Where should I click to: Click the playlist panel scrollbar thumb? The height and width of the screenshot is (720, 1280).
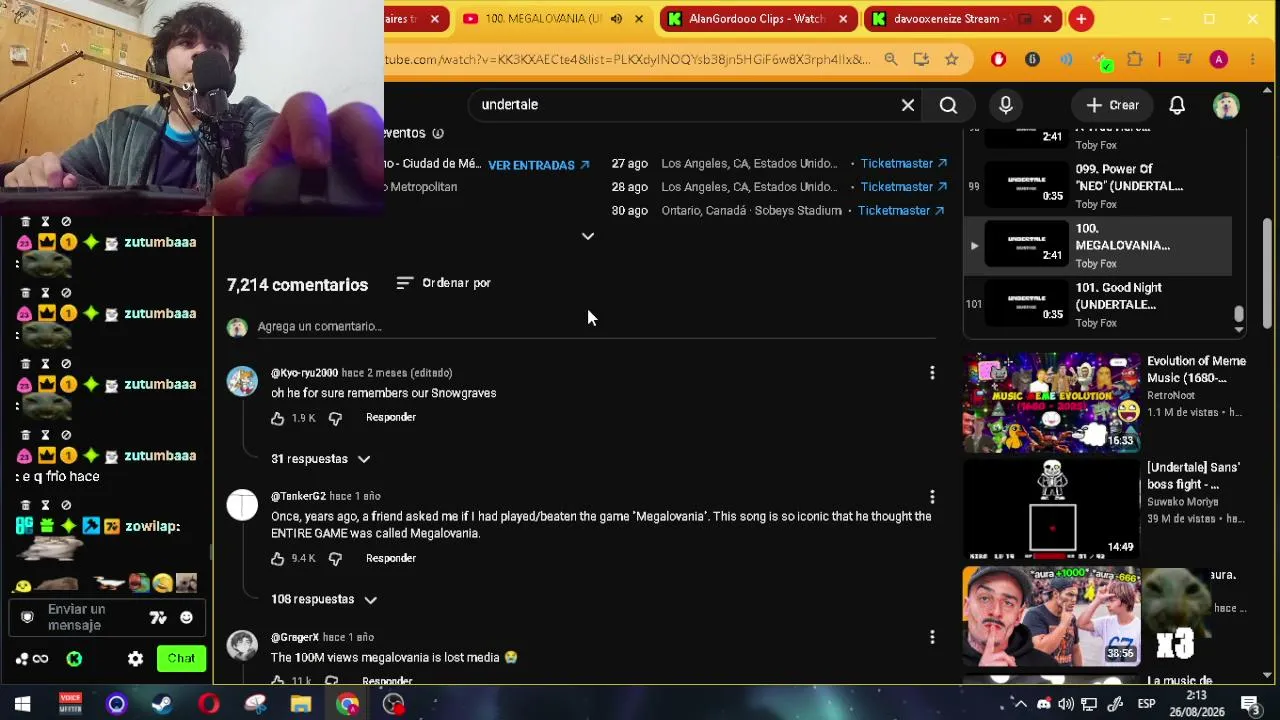pos(1239,316)
